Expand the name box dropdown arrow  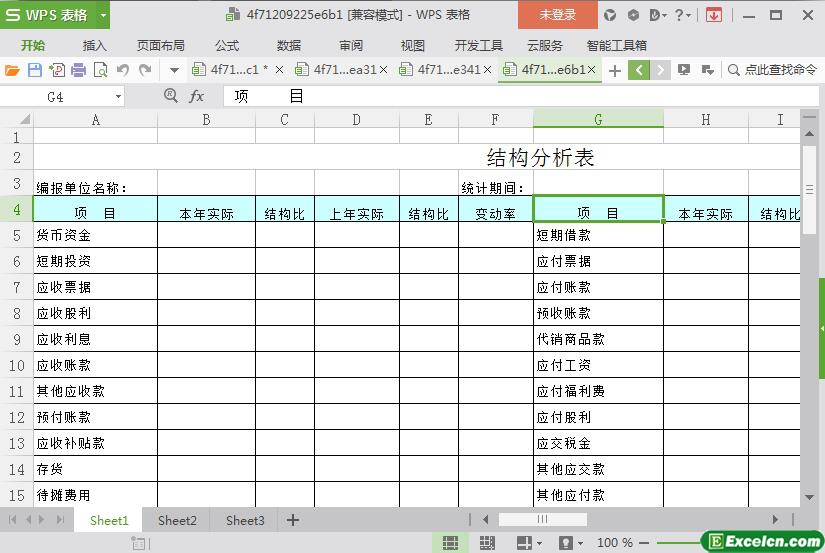click(118, 97)
